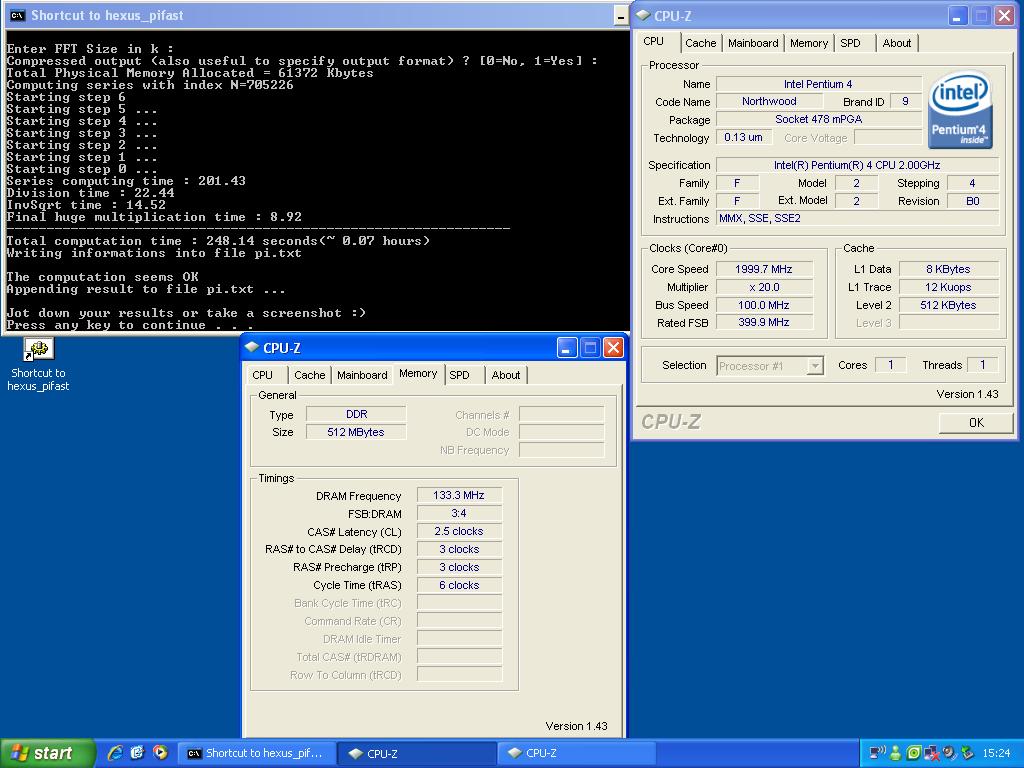Click the Code Name Northwood field
Screen dimensions: 1024x768
pyautogui.click(x=769, y=101)
